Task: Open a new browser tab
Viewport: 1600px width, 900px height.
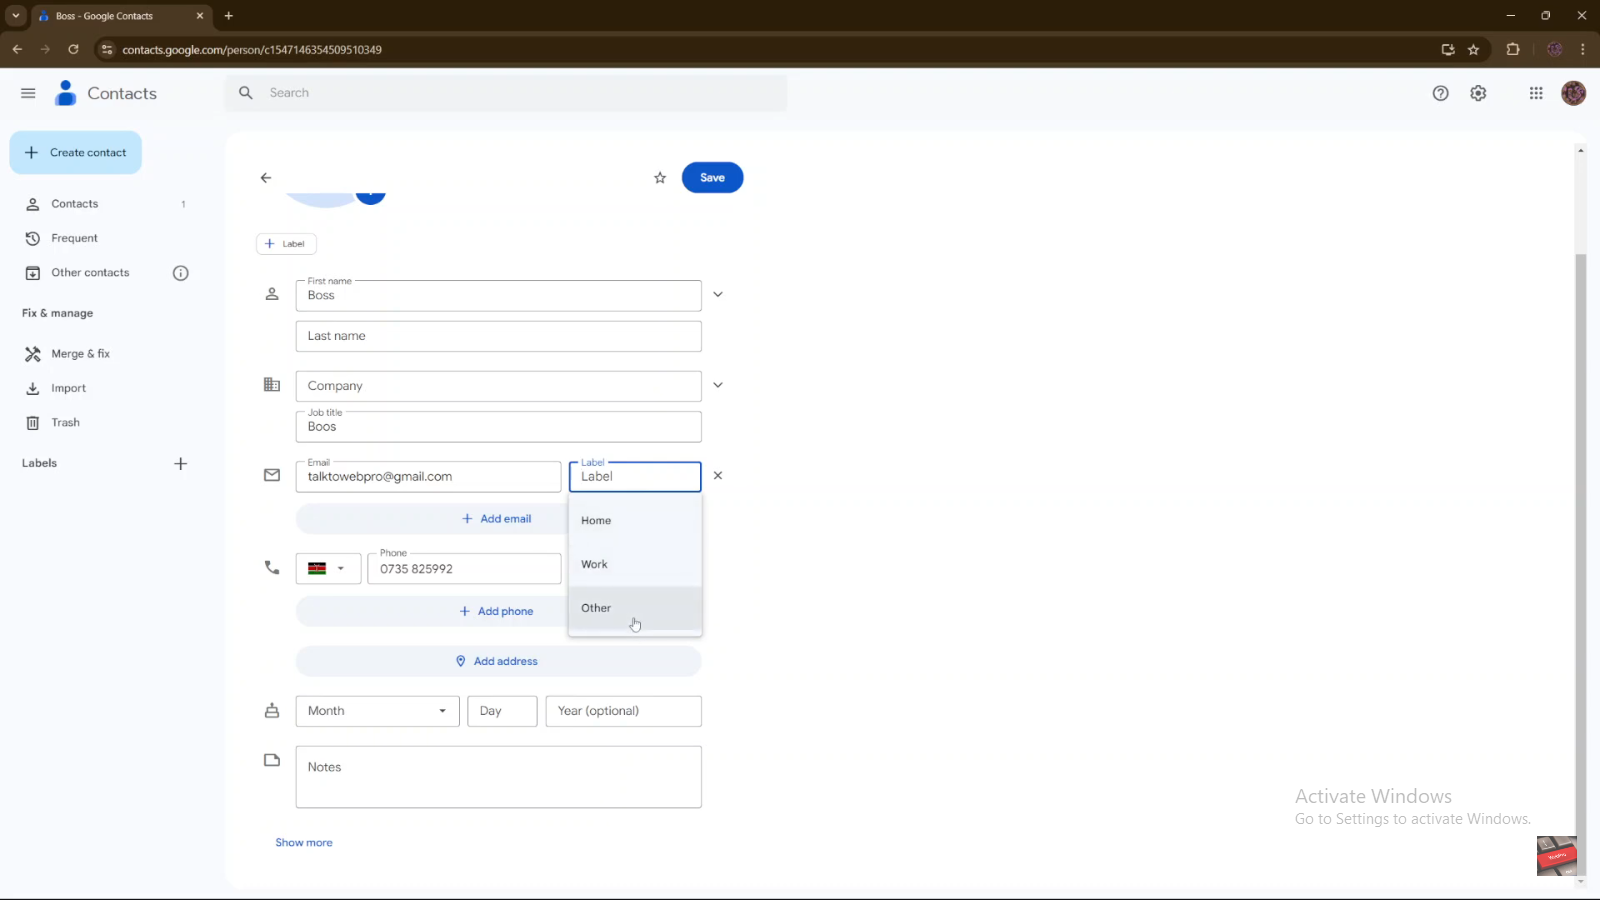Action: (229, 16)
